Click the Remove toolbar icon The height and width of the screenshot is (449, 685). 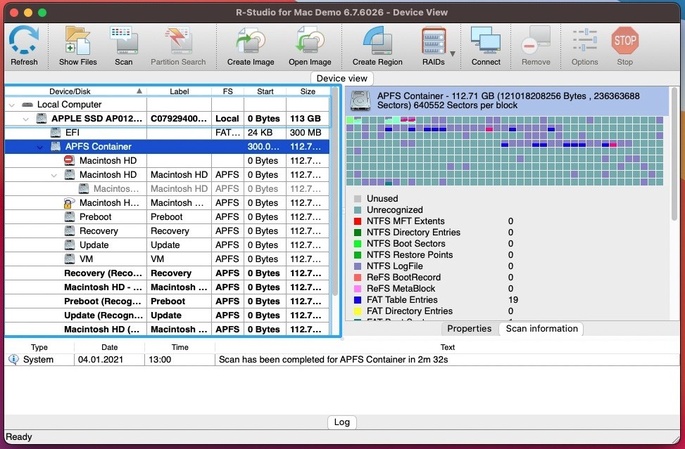pyautogui.click(x=536, y=40)
